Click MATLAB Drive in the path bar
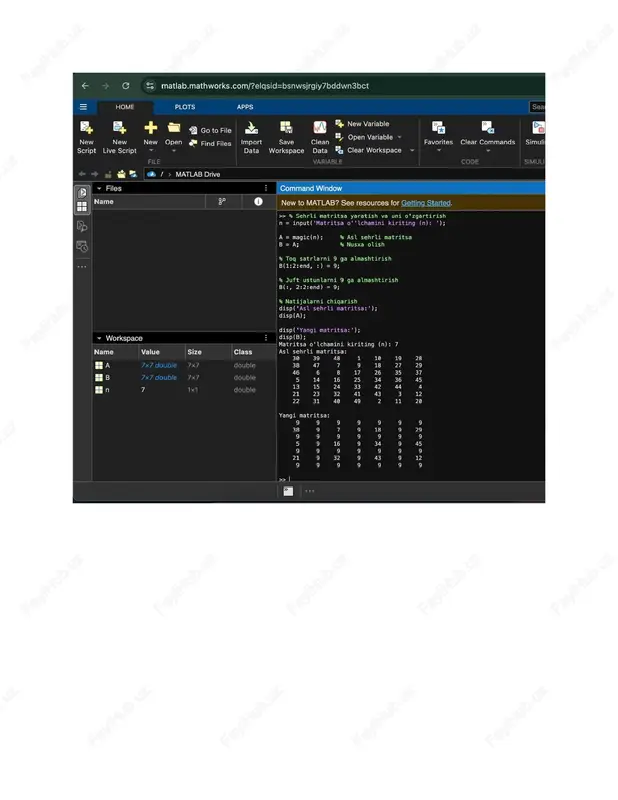This screenshot has height=800, width=618. (x=197, y=174)
